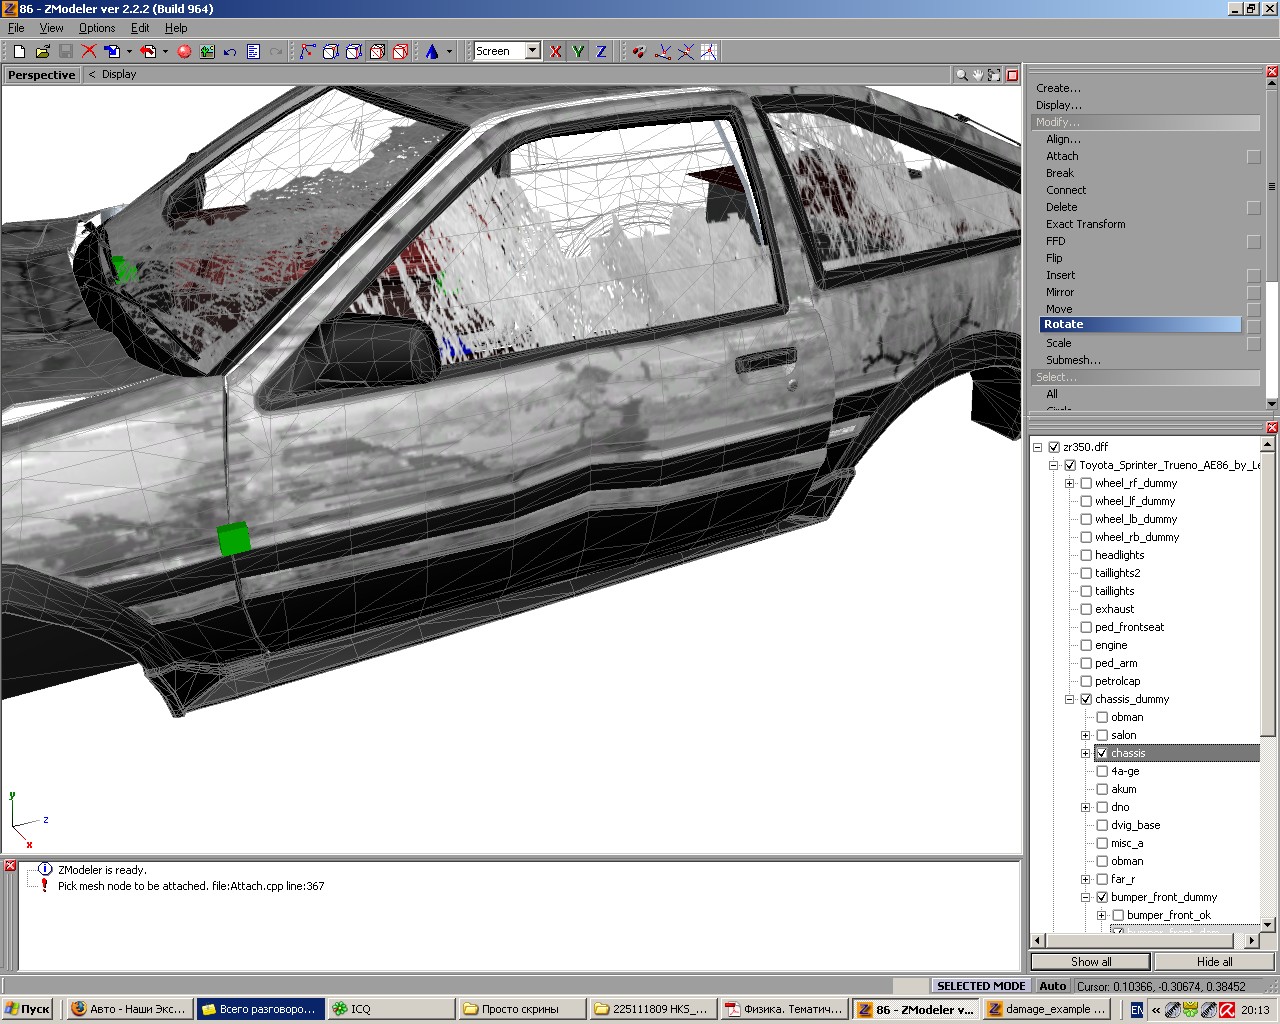Uncheck the chassis_dummy checkbox
1280x1024 pixels.
click(1086, 699)
